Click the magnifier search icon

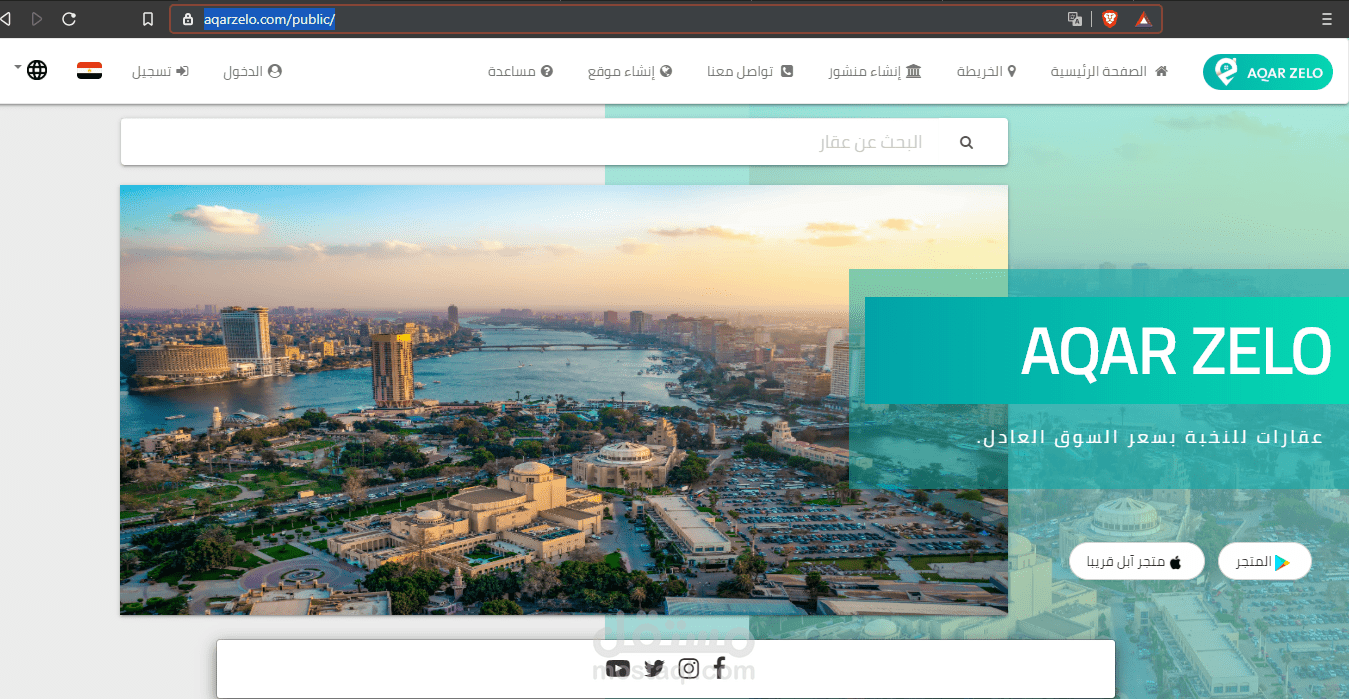[x=966, y=143]
